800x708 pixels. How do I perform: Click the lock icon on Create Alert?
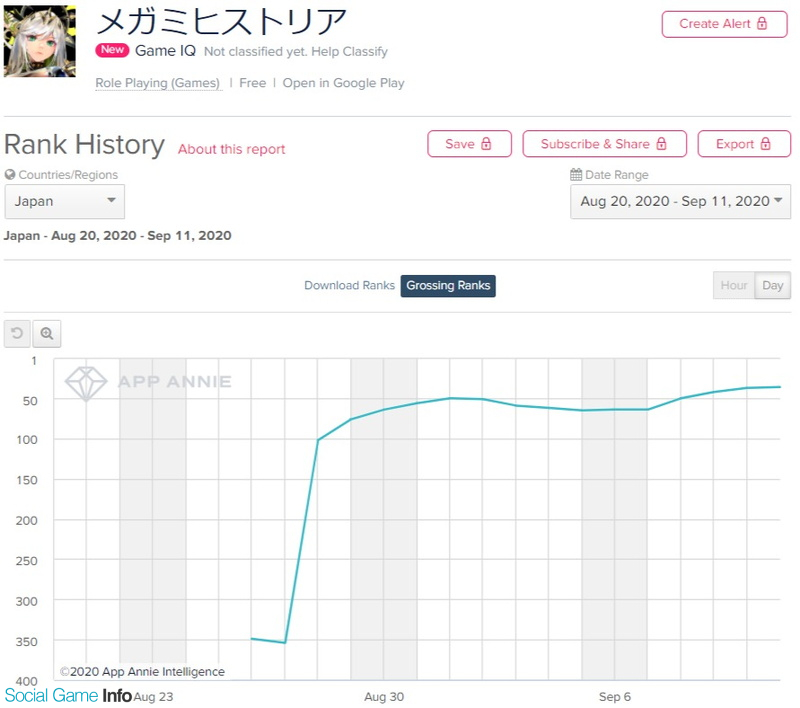click(762, 23)
